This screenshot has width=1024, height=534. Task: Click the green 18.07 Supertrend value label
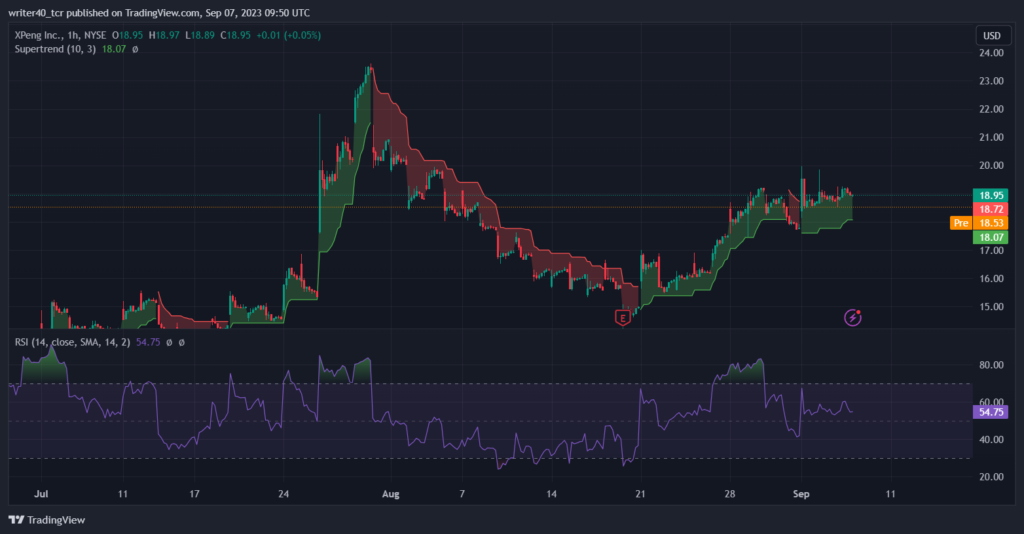991,237
